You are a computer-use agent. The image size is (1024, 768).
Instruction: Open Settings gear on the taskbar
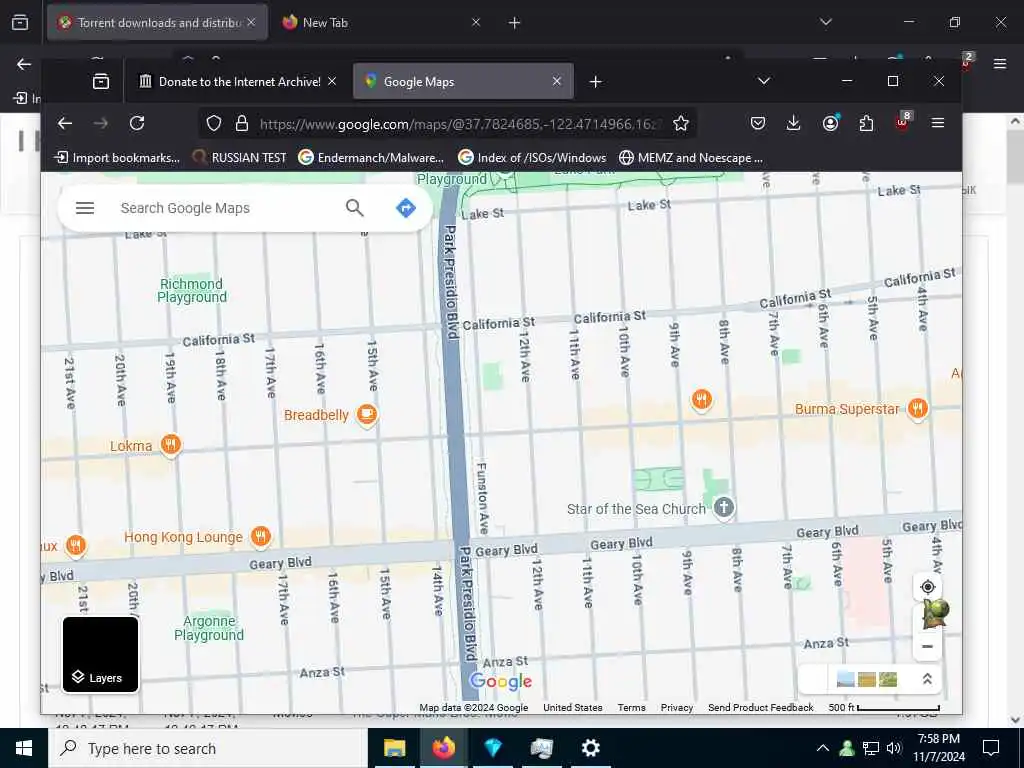click(x=590, y=748)
